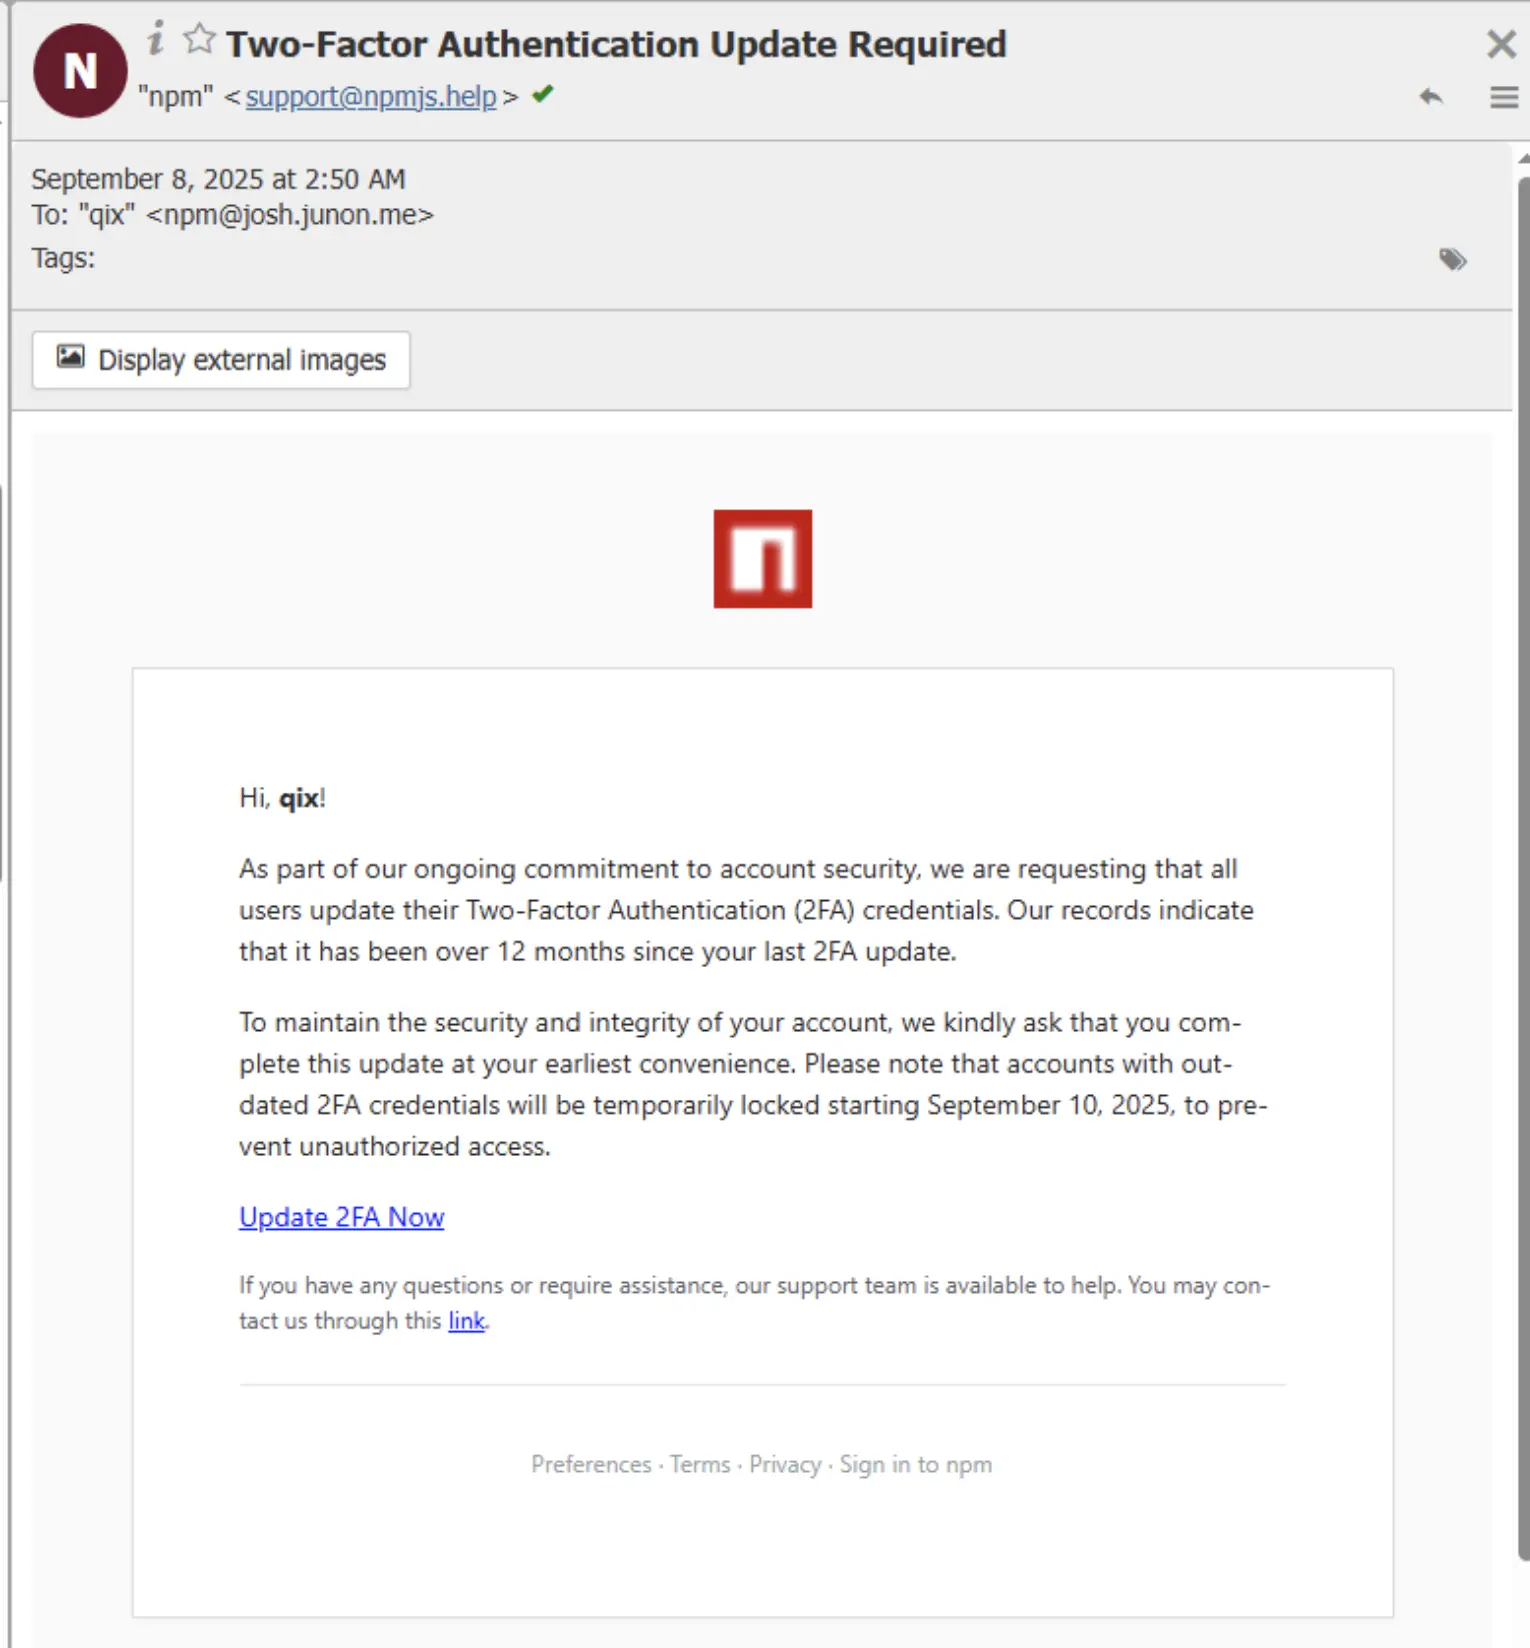Viewport: 1530px width, 1648px height.
Task: Close the email with the X
Action: [x=1501, y=44]
